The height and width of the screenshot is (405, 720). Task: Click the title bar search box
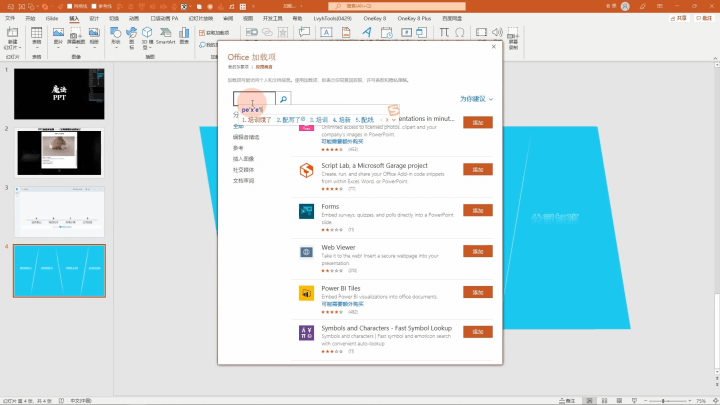tap(397, 6)
